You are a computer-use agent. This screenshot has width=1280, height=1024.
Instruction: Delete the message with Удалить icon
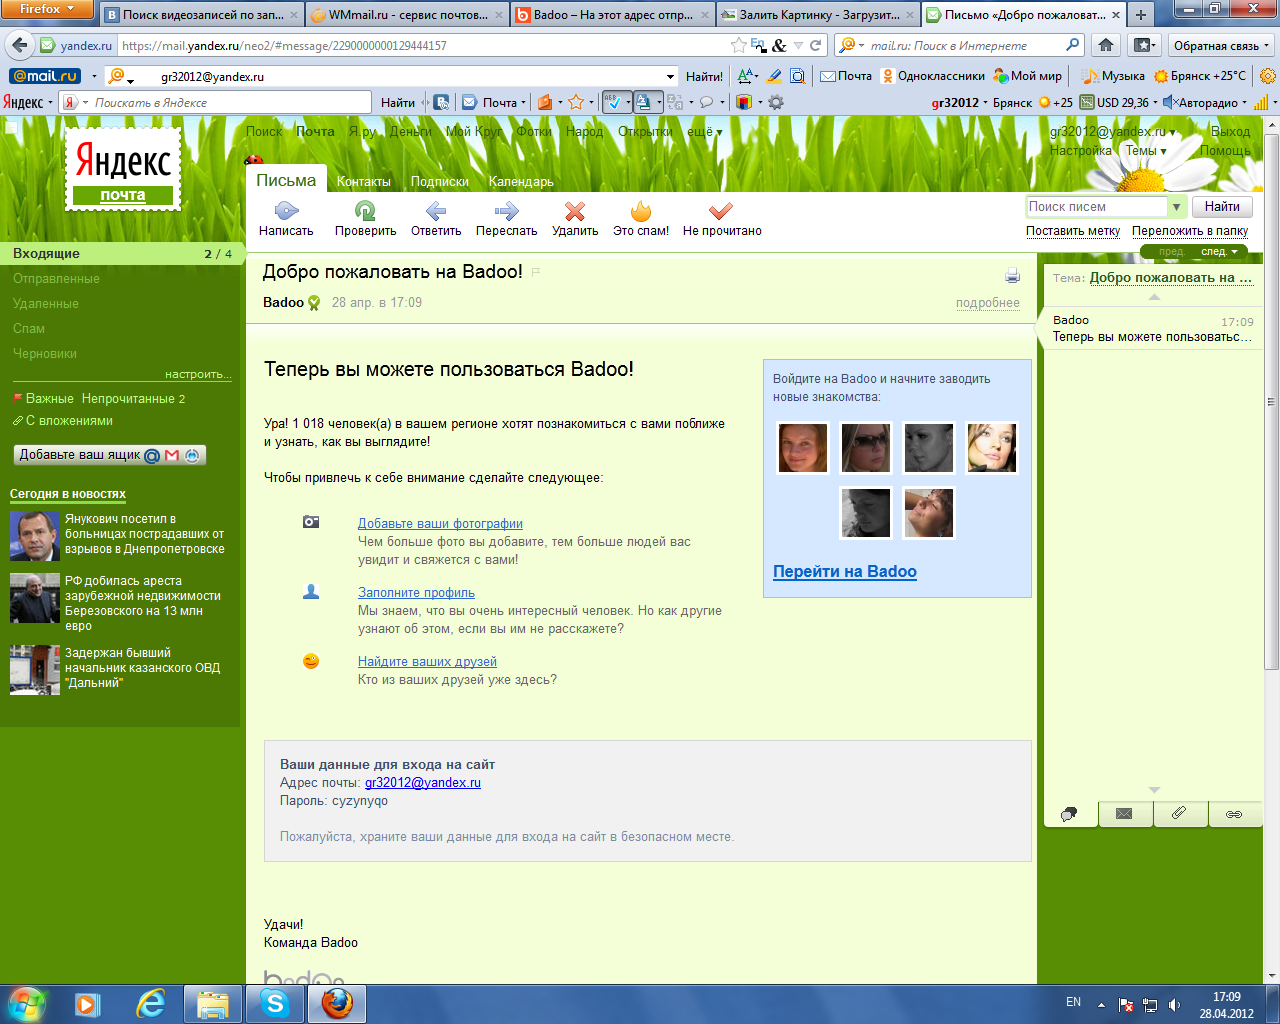[575, 211]
